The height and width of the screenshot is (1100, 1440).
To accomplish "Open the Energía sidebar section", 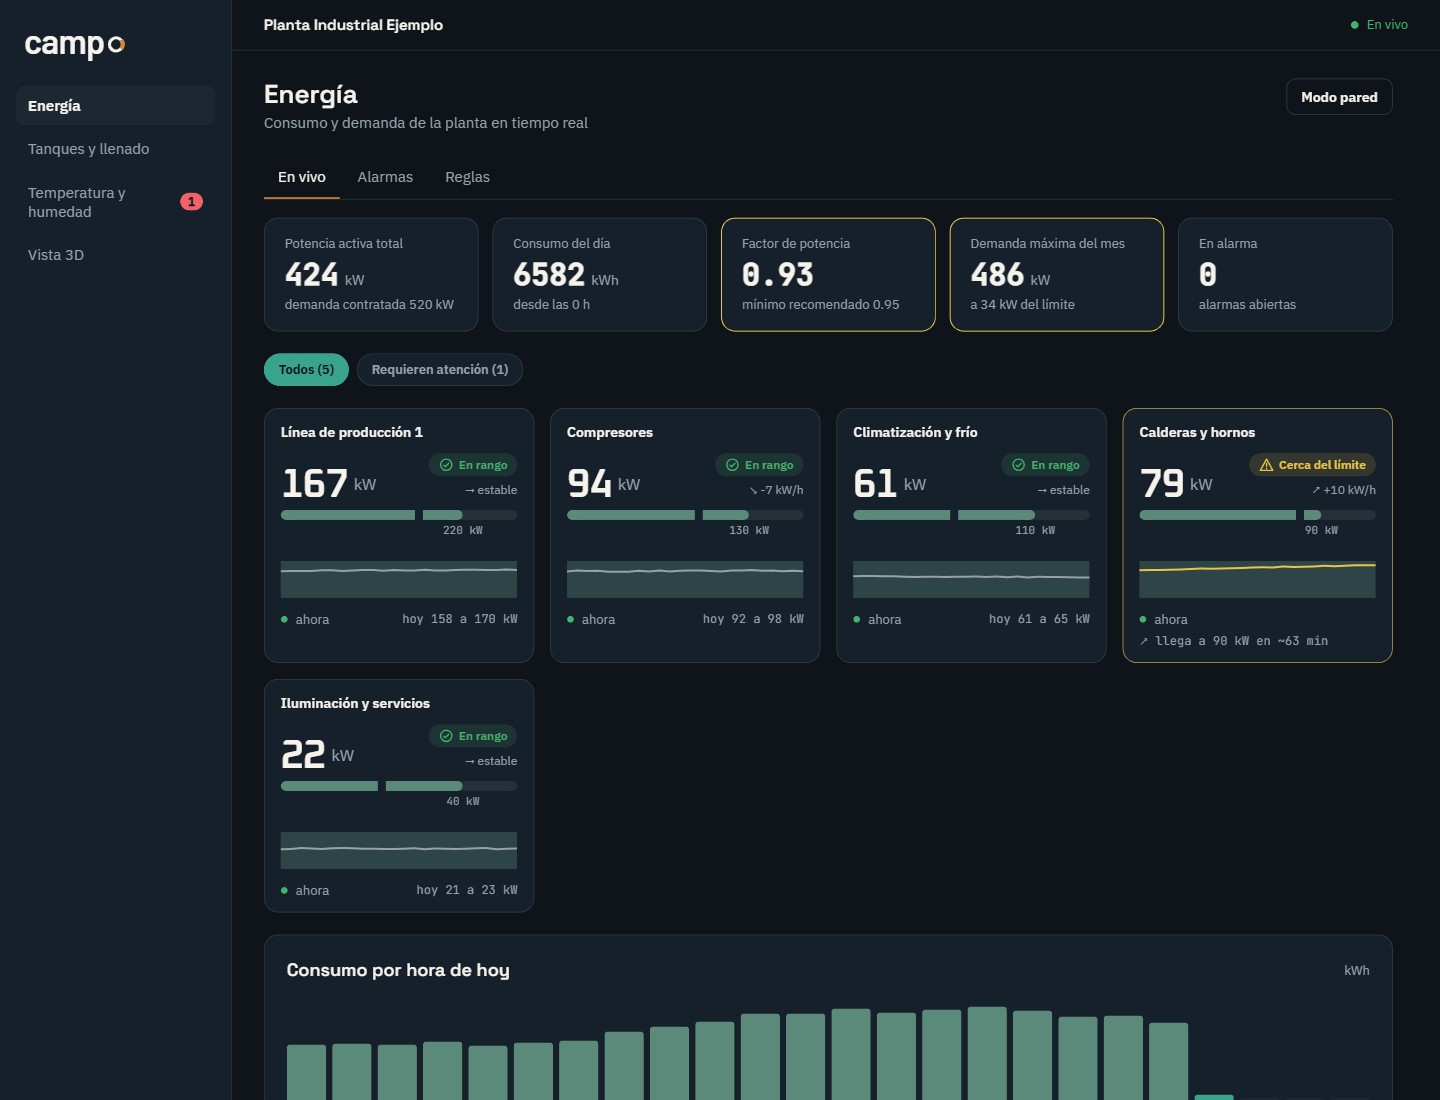I will [x=115, y=106].
